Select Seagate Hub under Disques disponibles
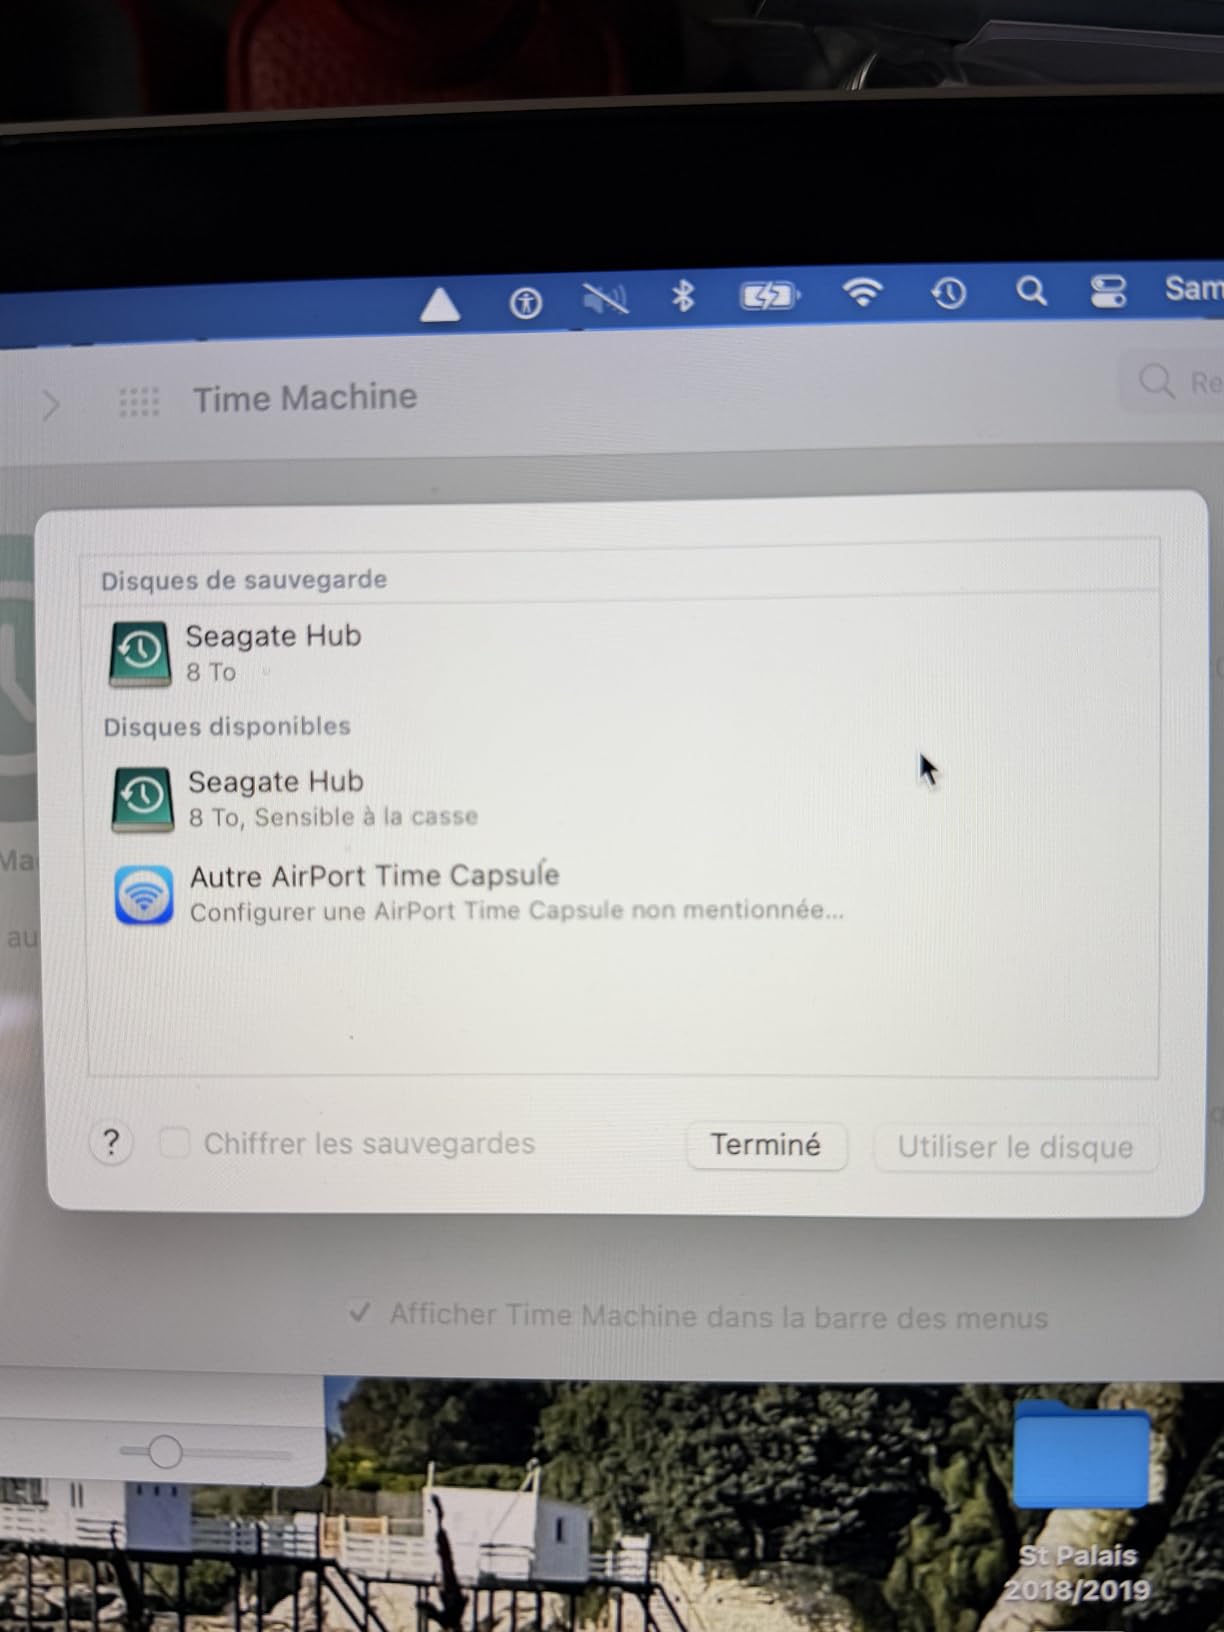Screen dimensions: 1224x1632 [x=620, y=799]
